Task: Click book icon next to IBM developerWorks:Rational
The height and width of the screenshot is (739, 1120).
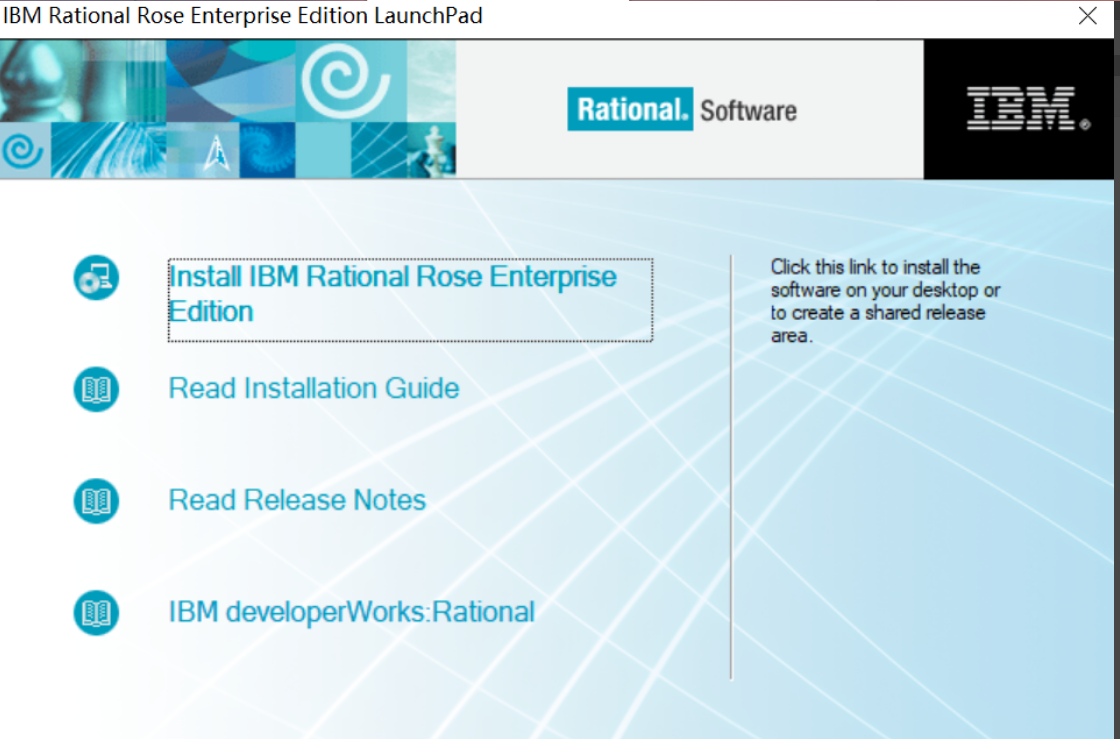Action: (x=96, y=613)
